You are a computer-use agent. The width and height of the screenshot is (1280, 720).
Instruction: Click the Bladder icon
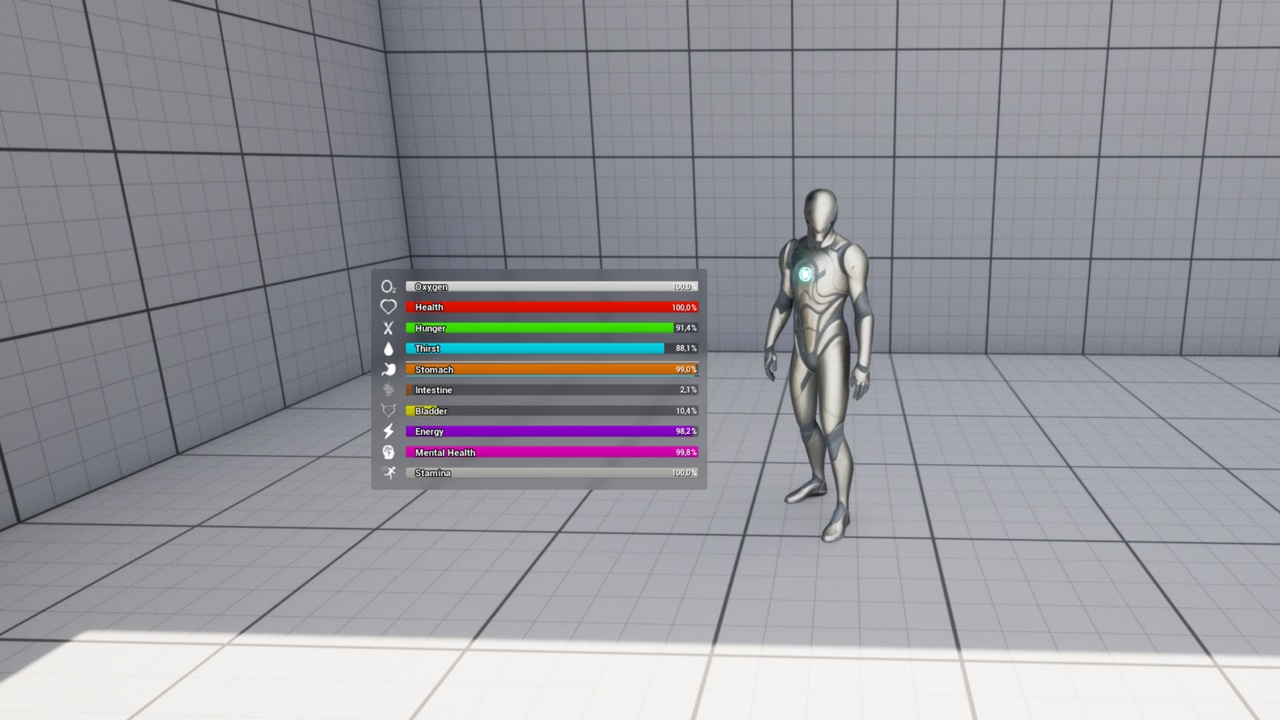pyautogui.click(x=388, y=411)
